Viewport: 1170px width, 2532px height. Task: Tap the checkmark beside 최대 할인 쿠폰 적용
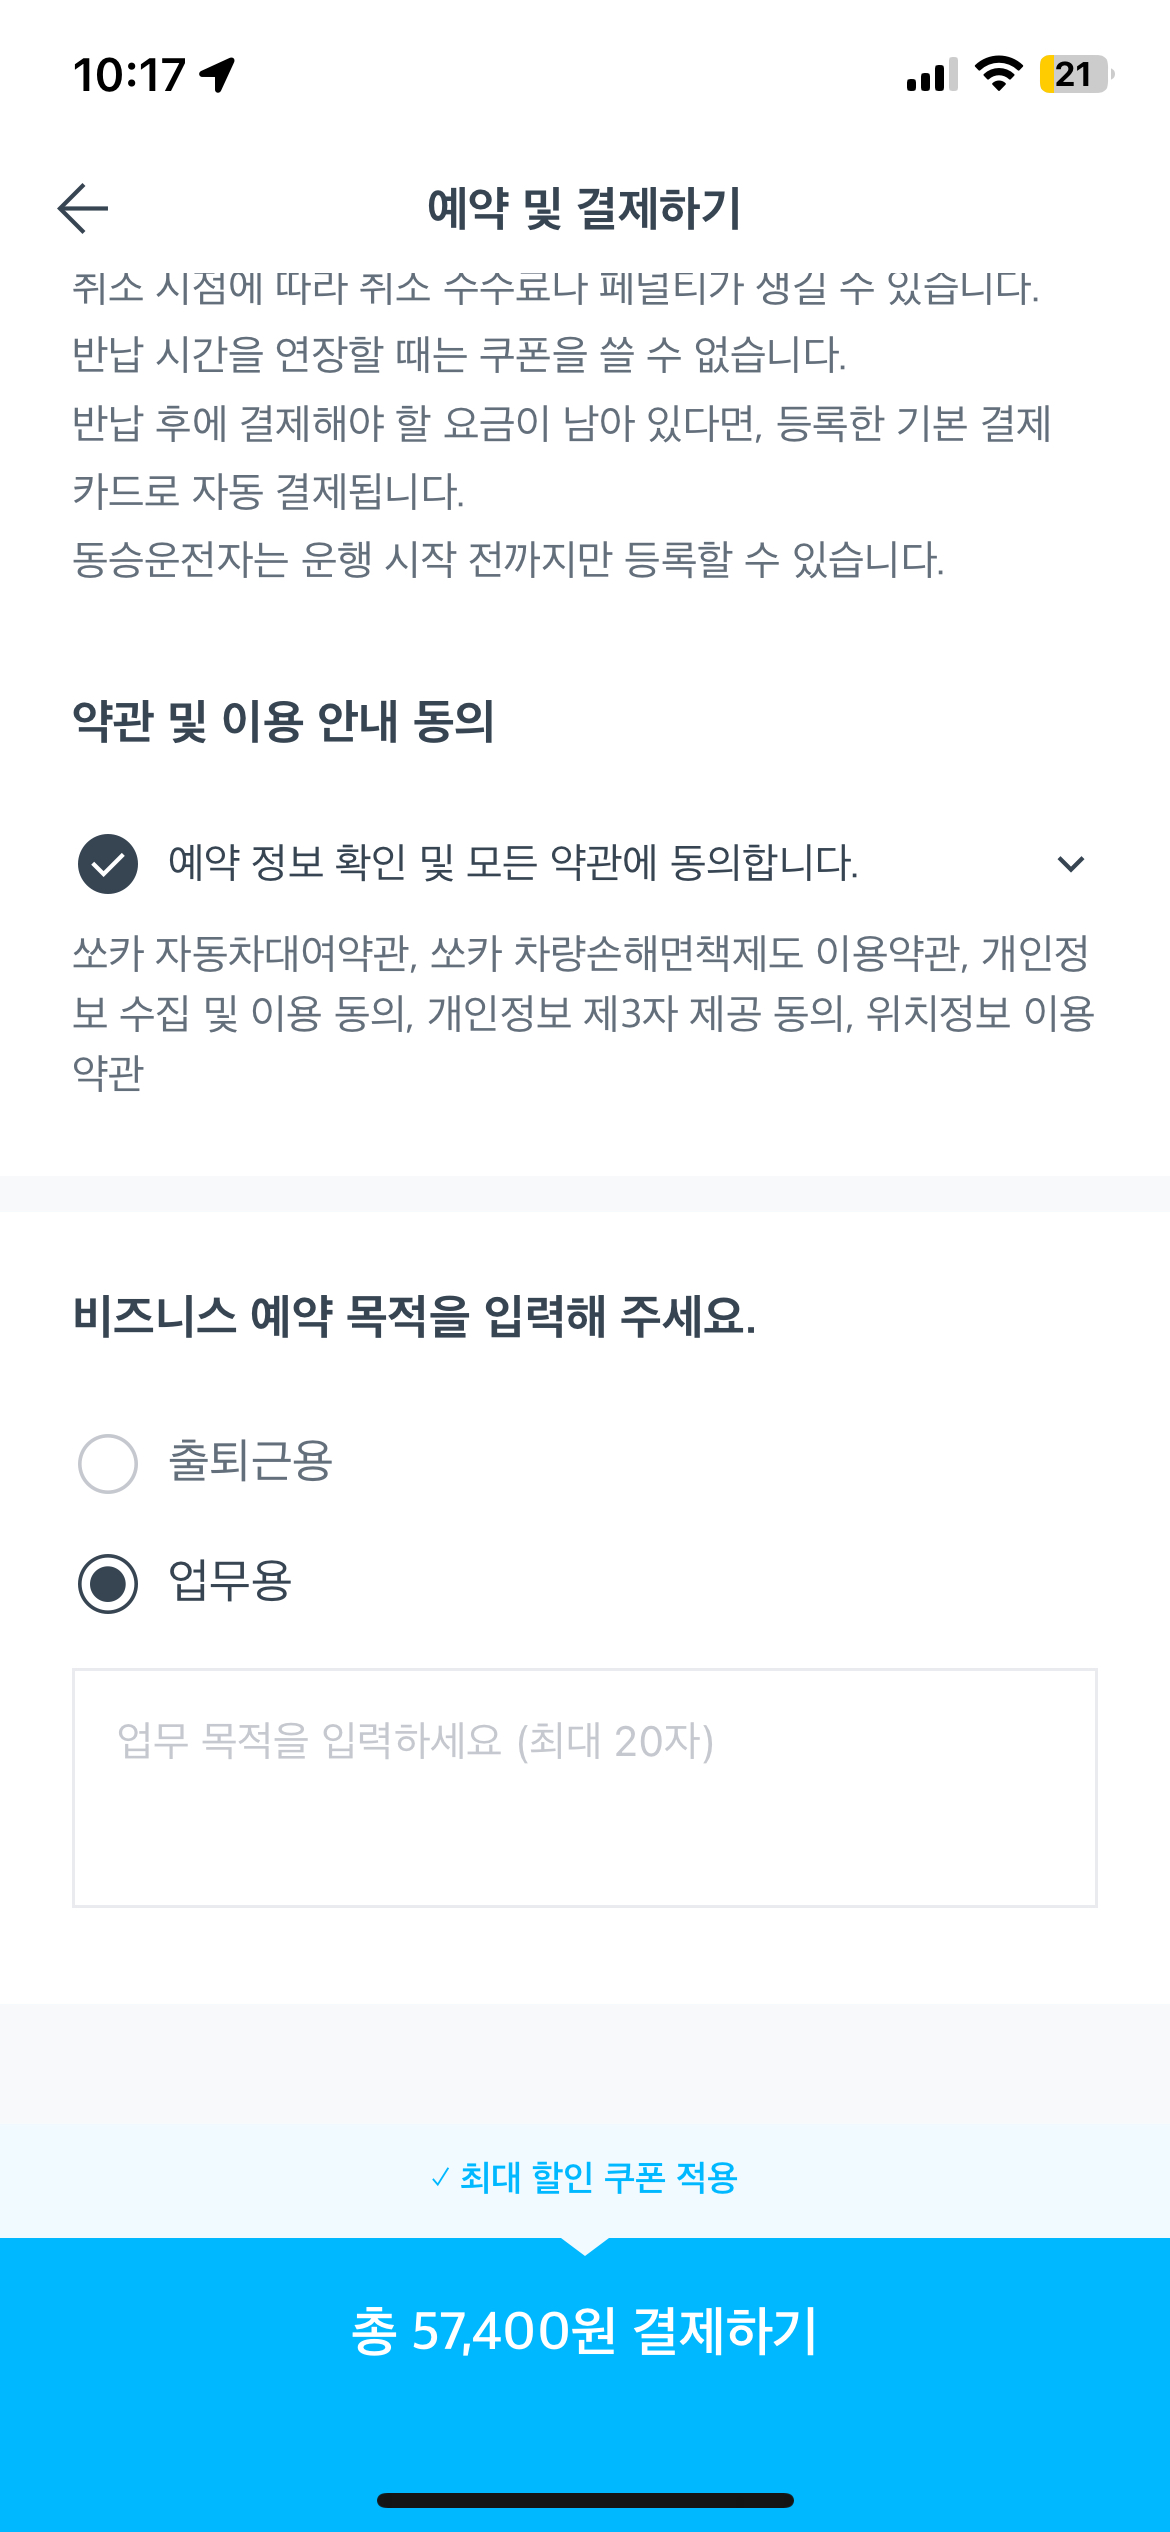[x=440, y=2178]
